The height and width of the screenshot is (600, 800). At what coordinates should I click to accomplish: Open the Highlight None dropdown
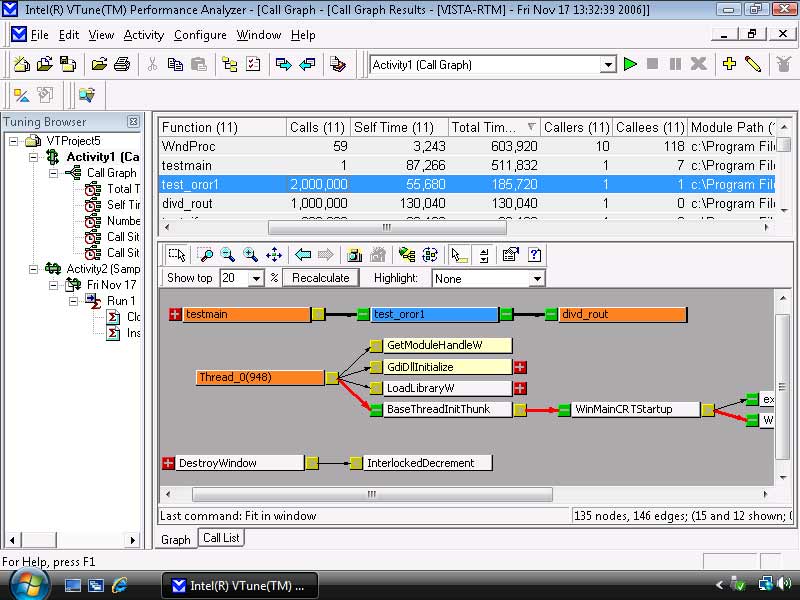click(537, 279)
